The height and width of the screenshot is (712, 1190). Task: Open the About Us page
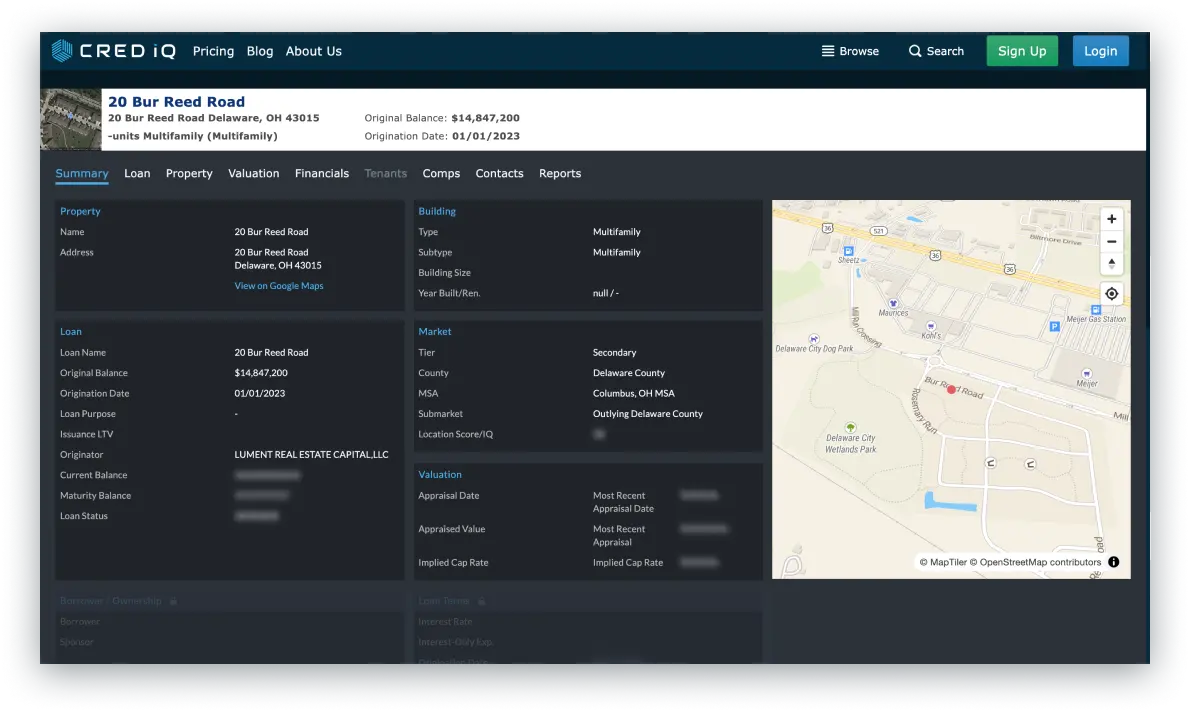pyautogui.click(x=313, y=51)
